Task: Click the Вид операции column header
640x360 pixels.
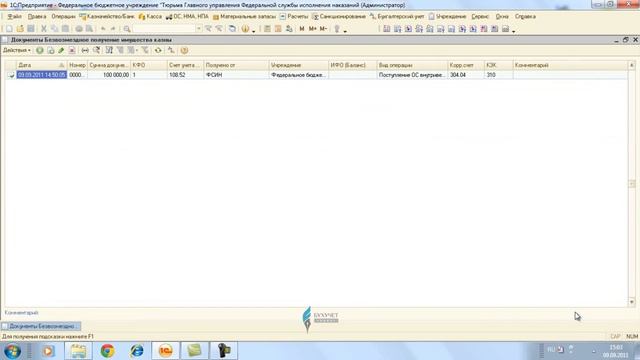Action: (412, 65)
